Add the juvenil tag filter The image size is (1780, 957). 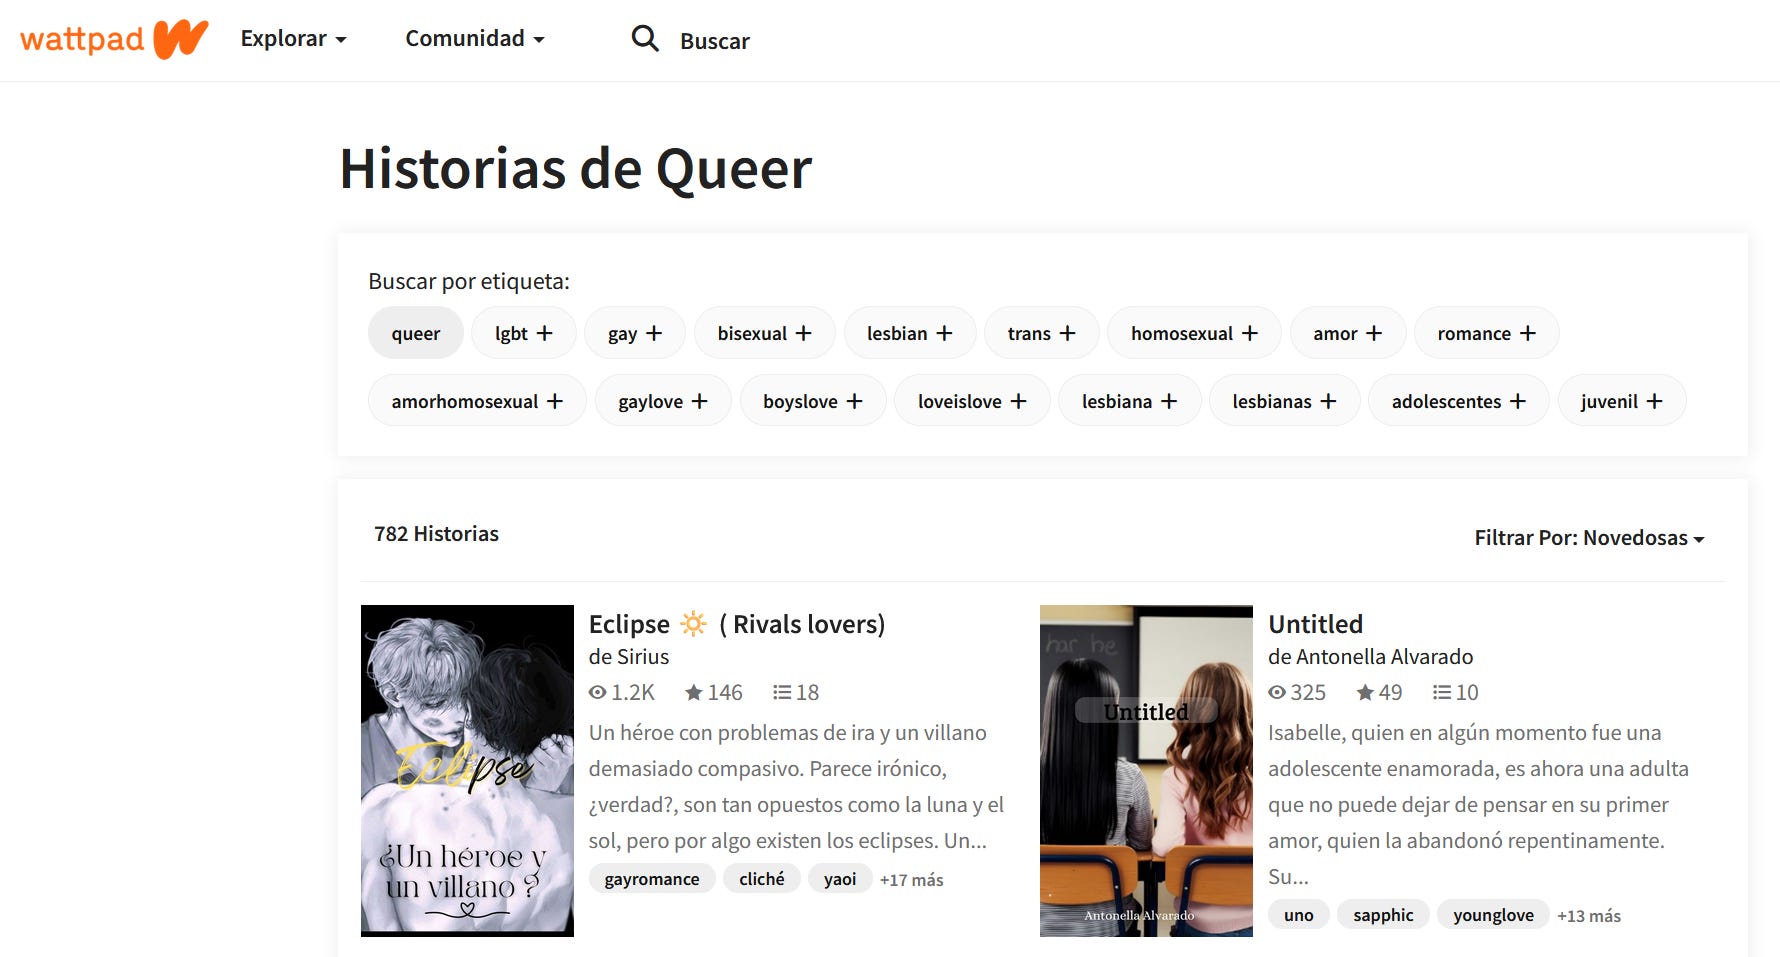pyautogui.click(x=1621, y=401)
